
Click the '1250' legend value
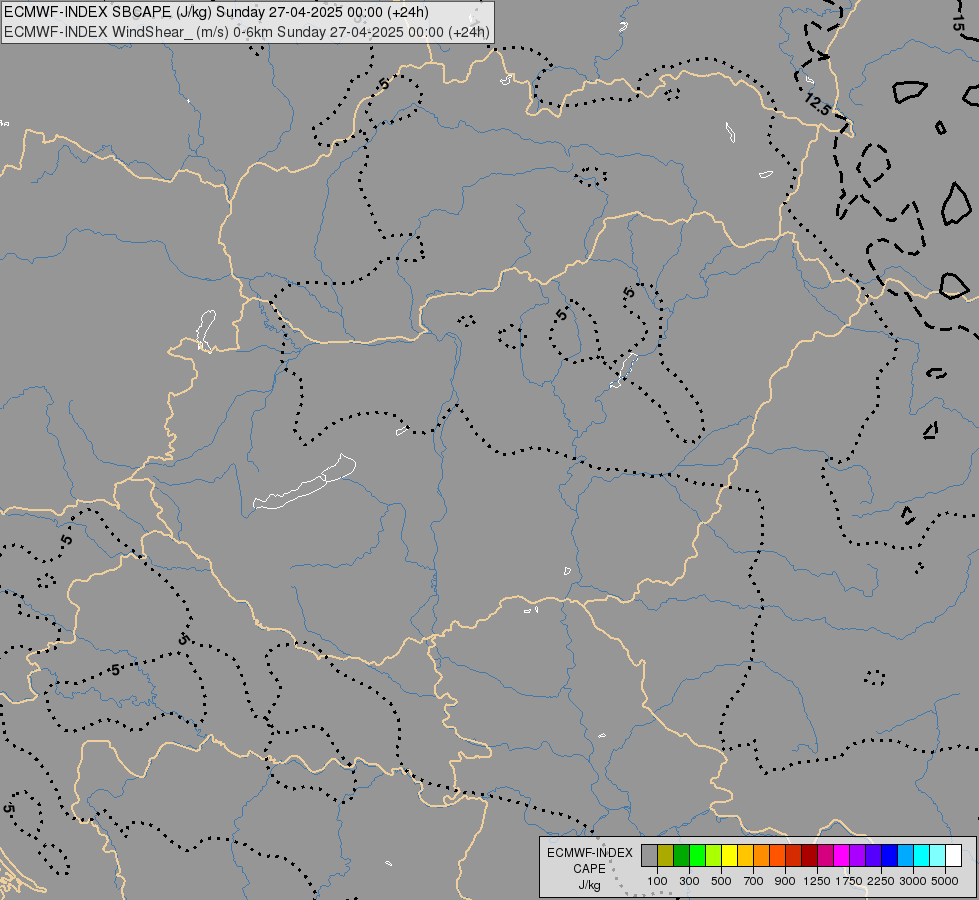pyautogui.click(x=817, y=881)
